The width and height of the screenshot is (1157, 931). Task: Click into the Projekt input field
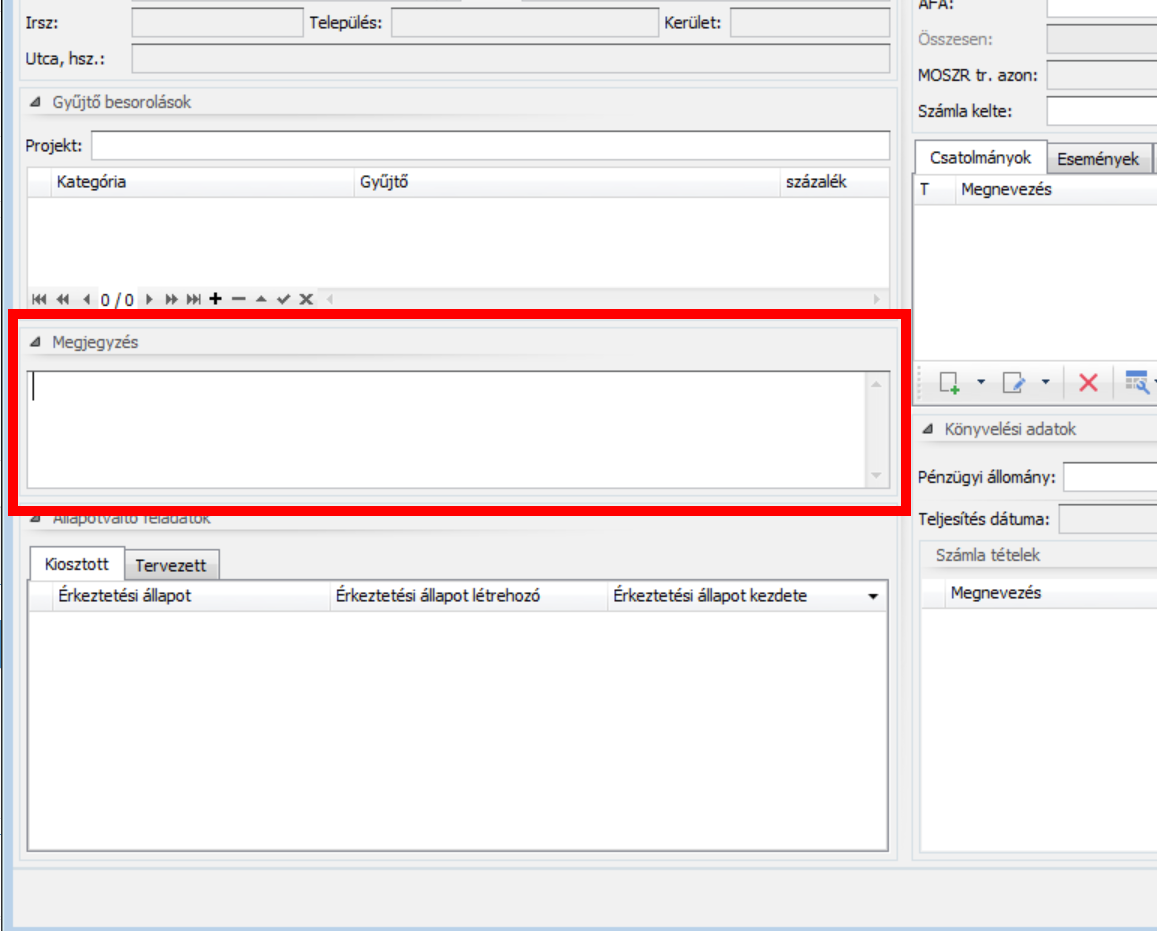(489, 146)
